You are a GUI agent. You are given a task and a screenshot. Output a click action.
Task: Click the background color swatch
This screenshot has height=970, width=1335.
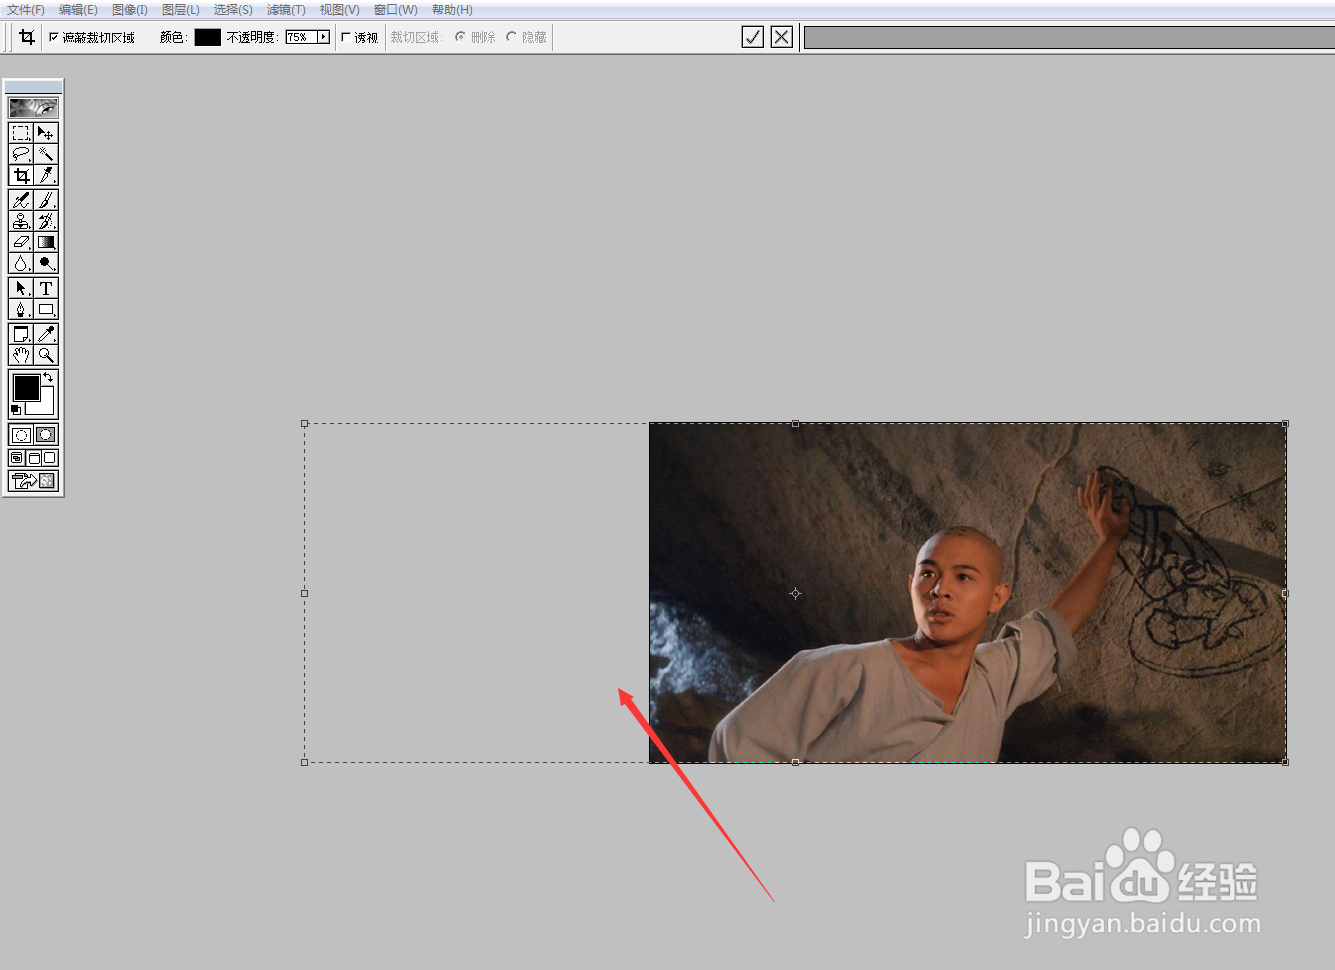pyautogui.click(x=45, y=406)
